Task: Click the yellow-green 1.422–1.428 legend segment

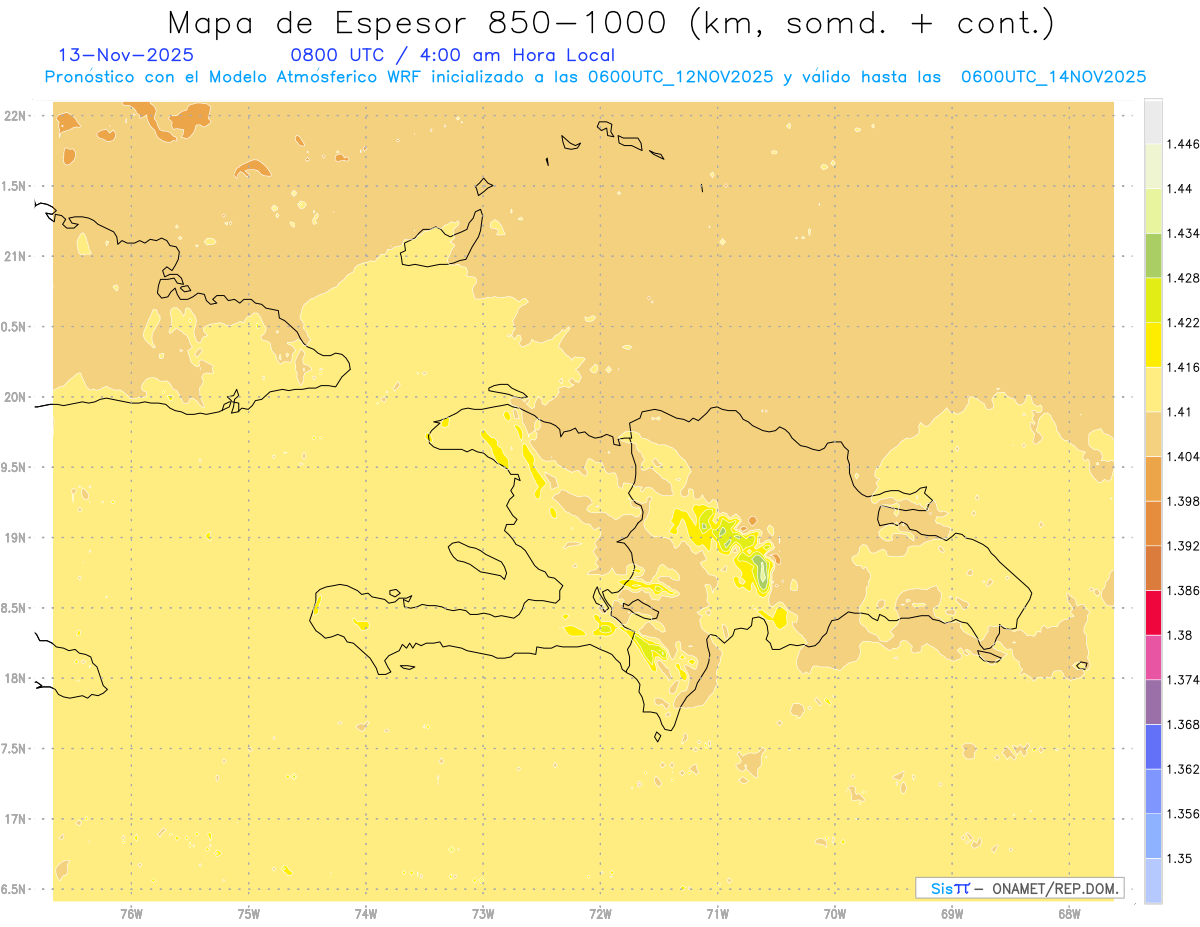Action: point(1153,300)
